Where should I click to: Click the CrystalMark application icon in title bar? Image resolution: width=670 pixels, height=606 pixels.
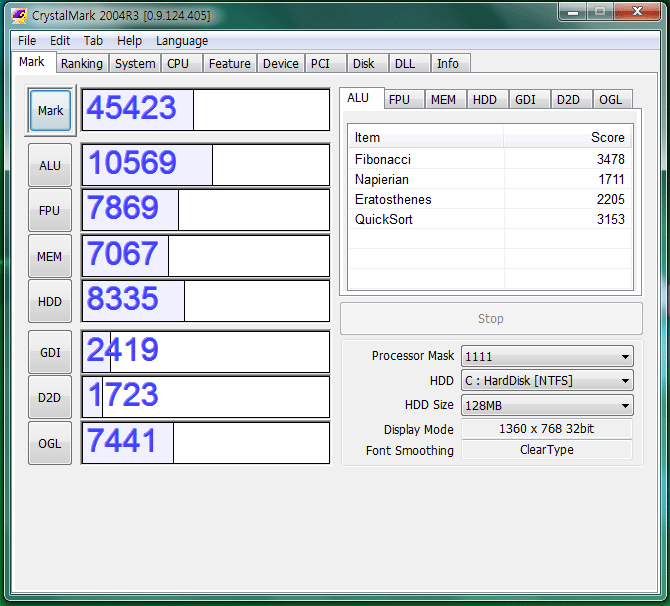tap(19, 16)
